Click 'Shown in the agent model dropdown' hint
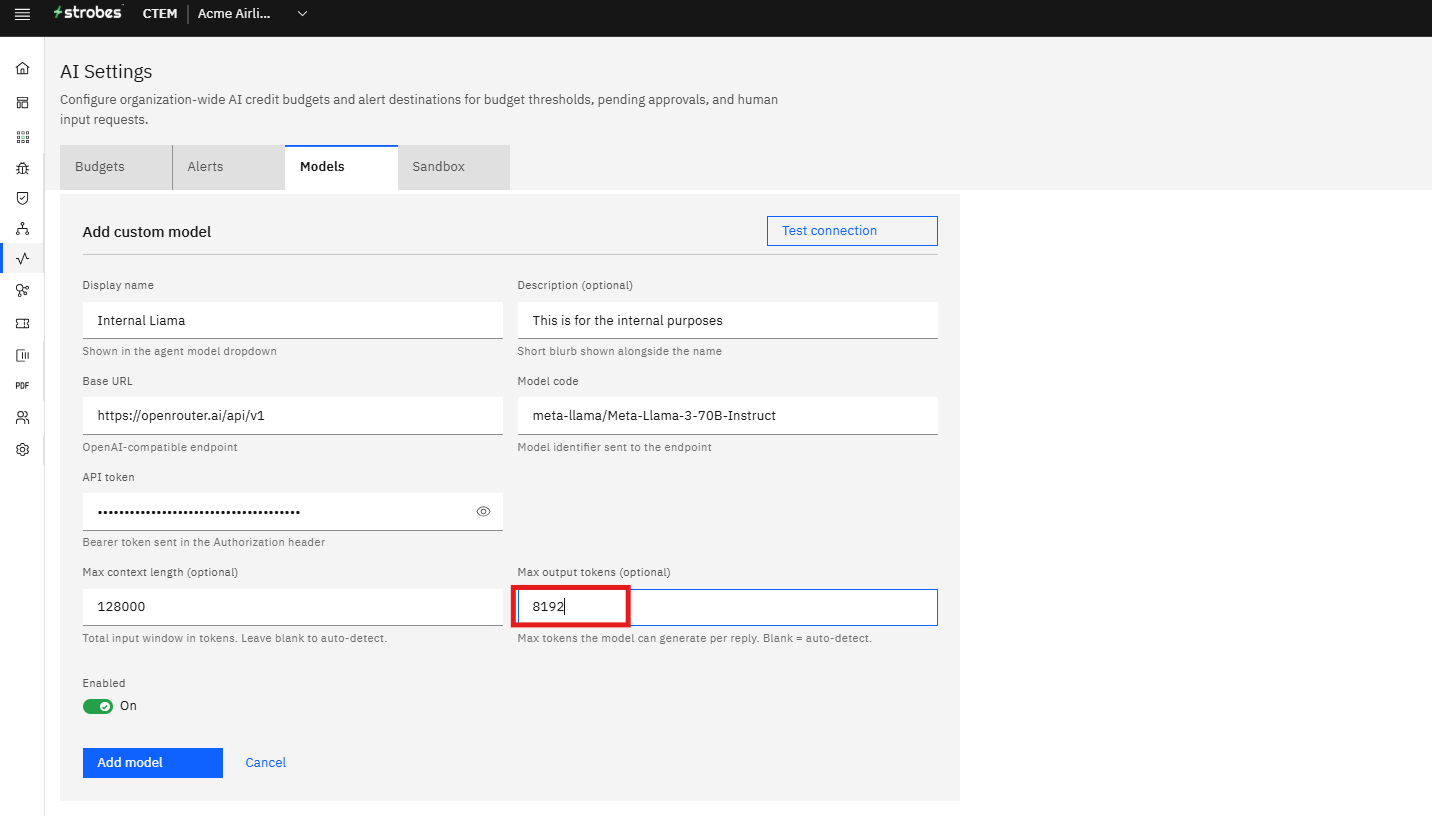Image resolution: width=1432 pixels, height=816 pixels. 180,351
